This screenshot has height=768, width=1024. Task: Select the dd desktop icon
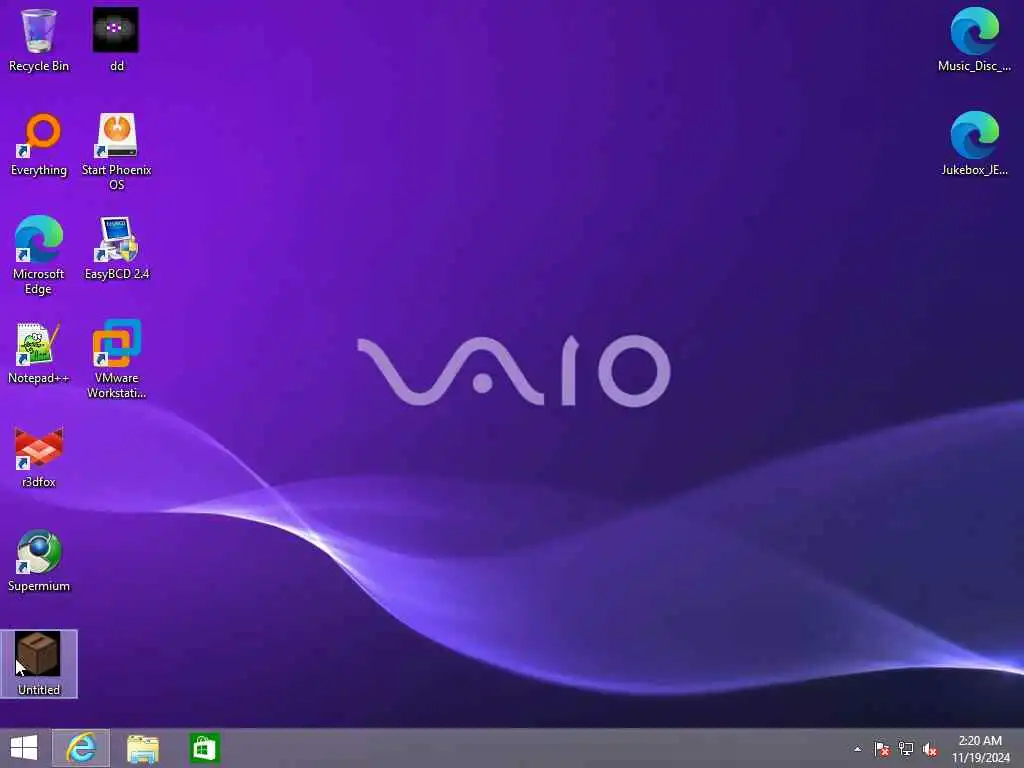(116, 40)
